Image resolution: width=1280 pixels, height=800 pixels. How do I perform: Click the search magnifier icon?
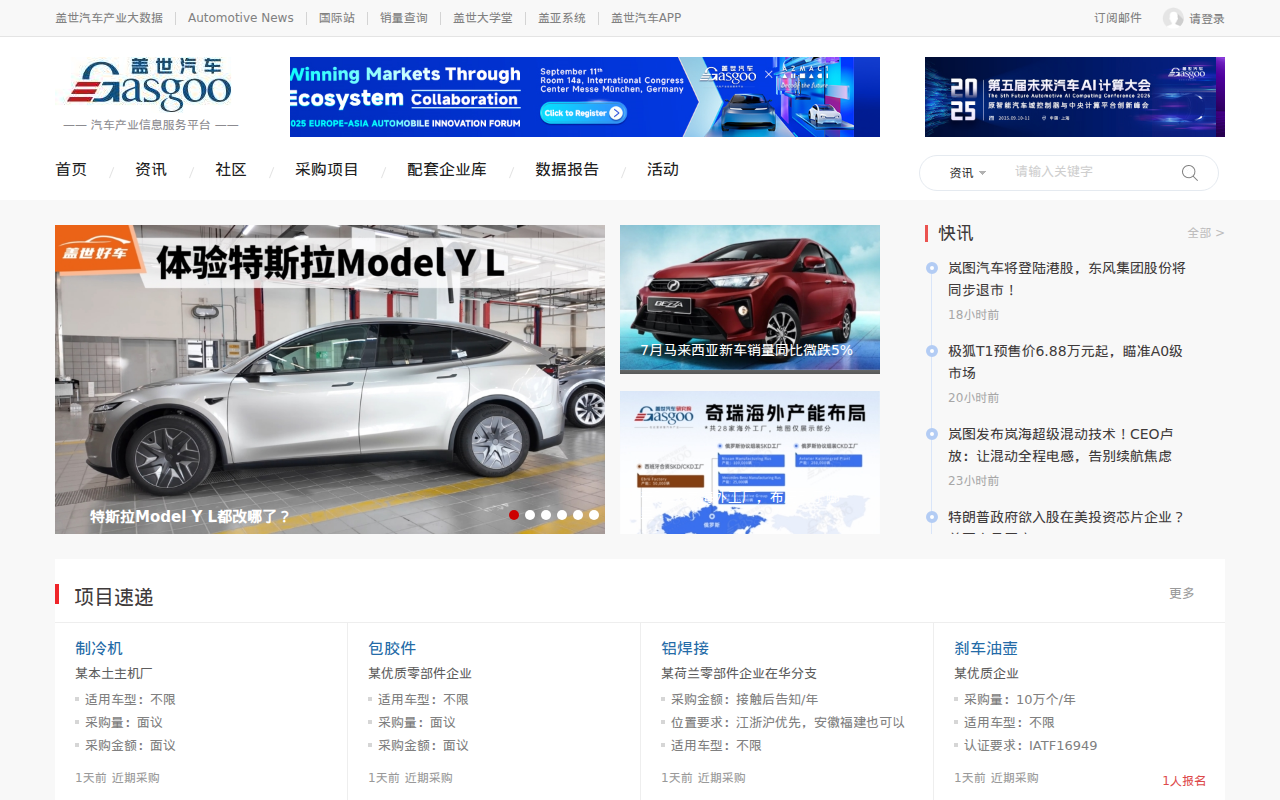click(1189, 172)
